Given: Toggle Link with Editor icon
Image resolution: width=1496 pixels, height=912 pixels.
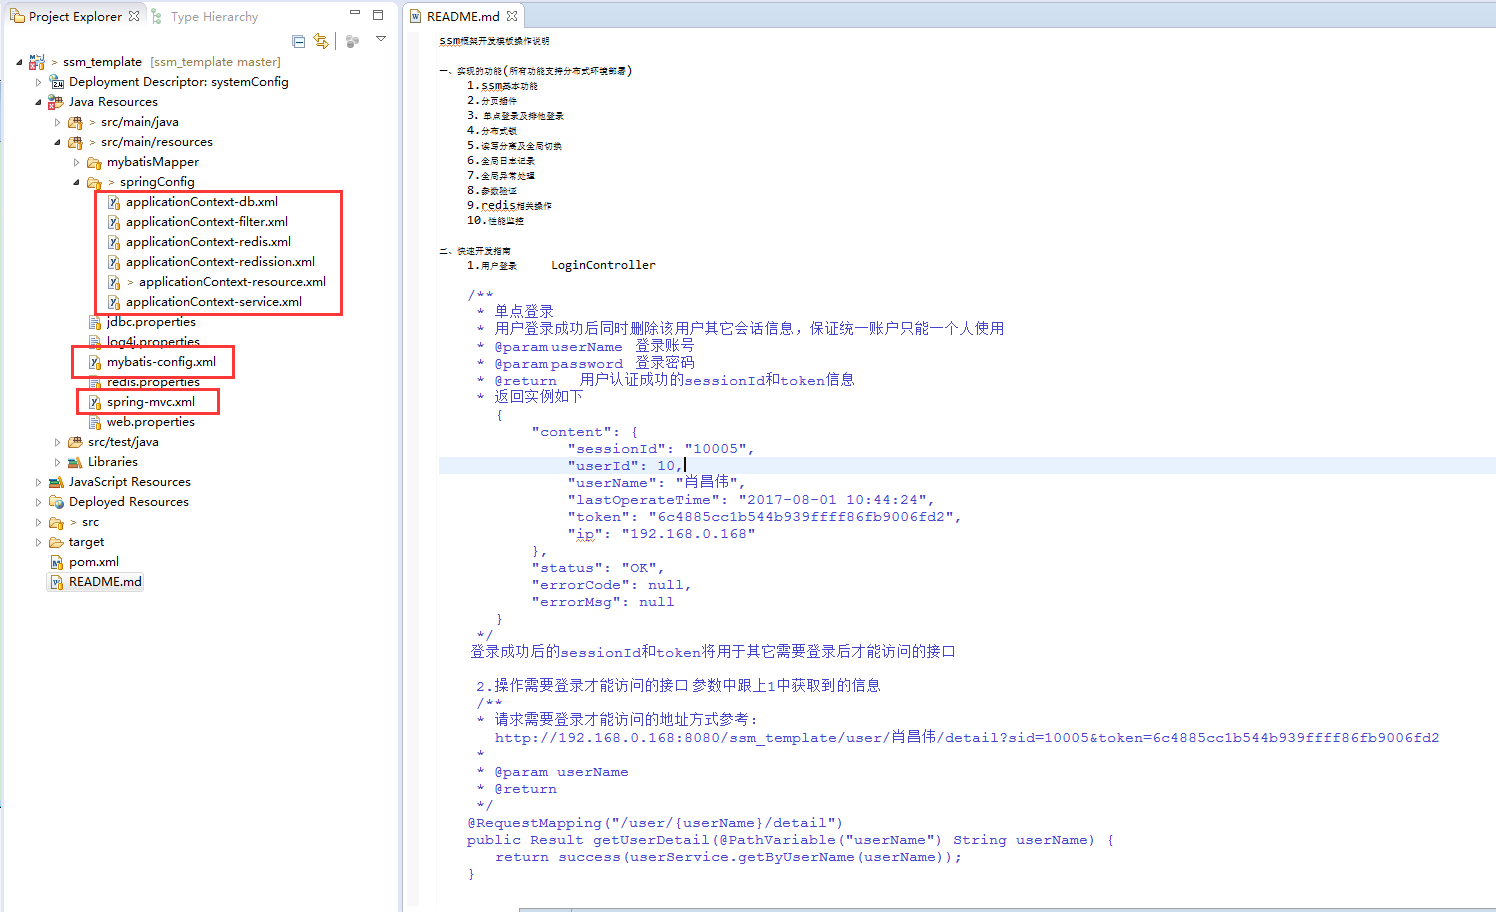Looking at the screenshot, I should pyautogui.click(x=321, y=41).
